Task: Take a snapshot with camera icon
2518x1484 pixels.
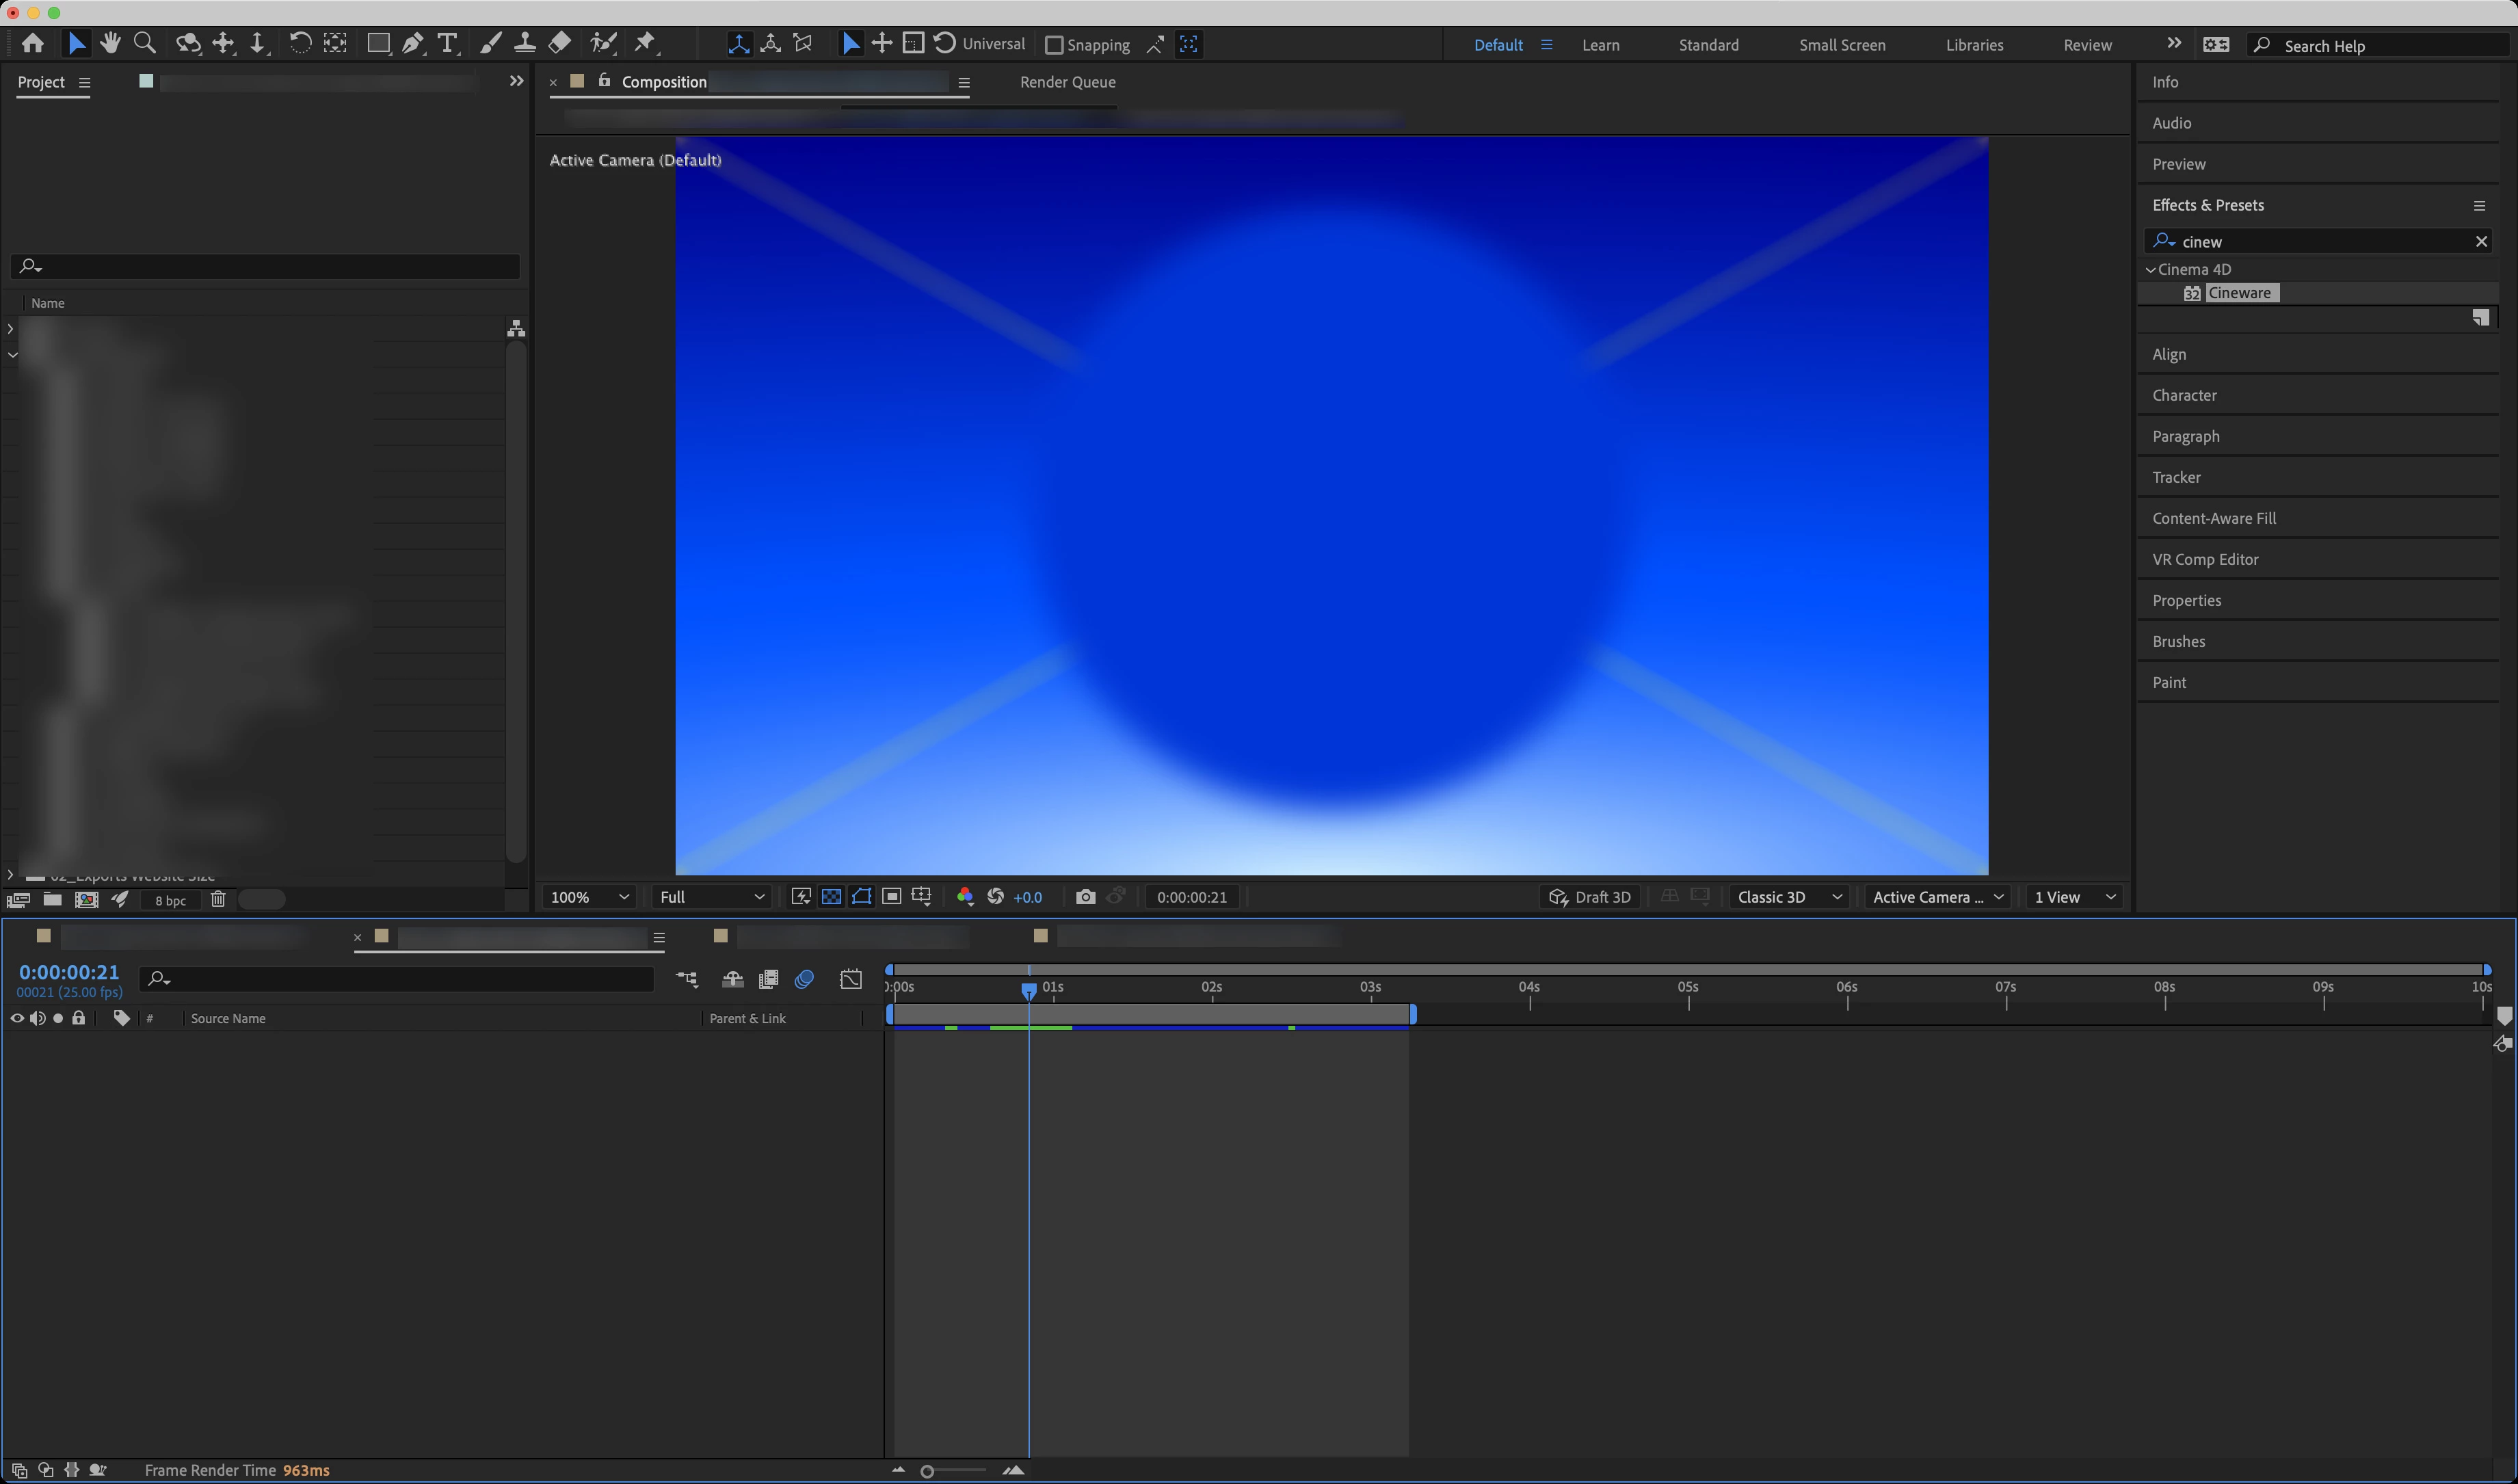Action: coord(1085,897)
